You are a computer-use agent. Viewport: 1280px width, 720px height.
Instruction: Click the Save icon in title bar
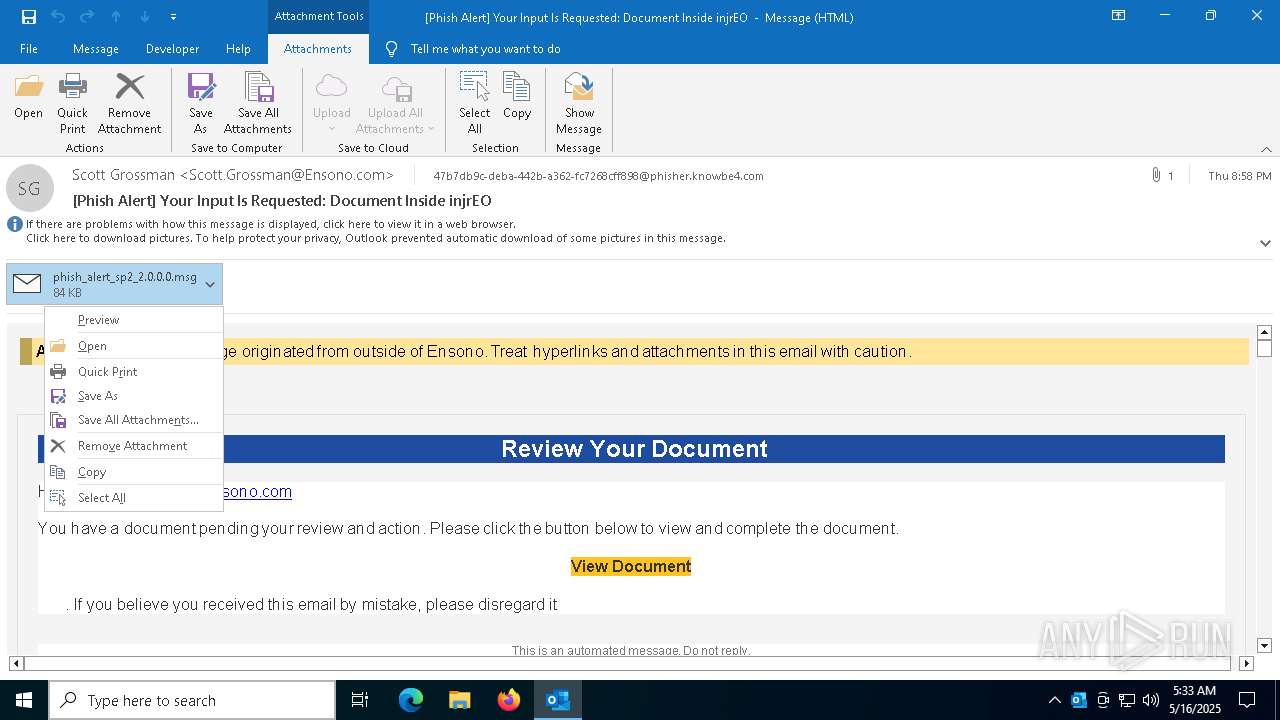(x=29, y=16)
